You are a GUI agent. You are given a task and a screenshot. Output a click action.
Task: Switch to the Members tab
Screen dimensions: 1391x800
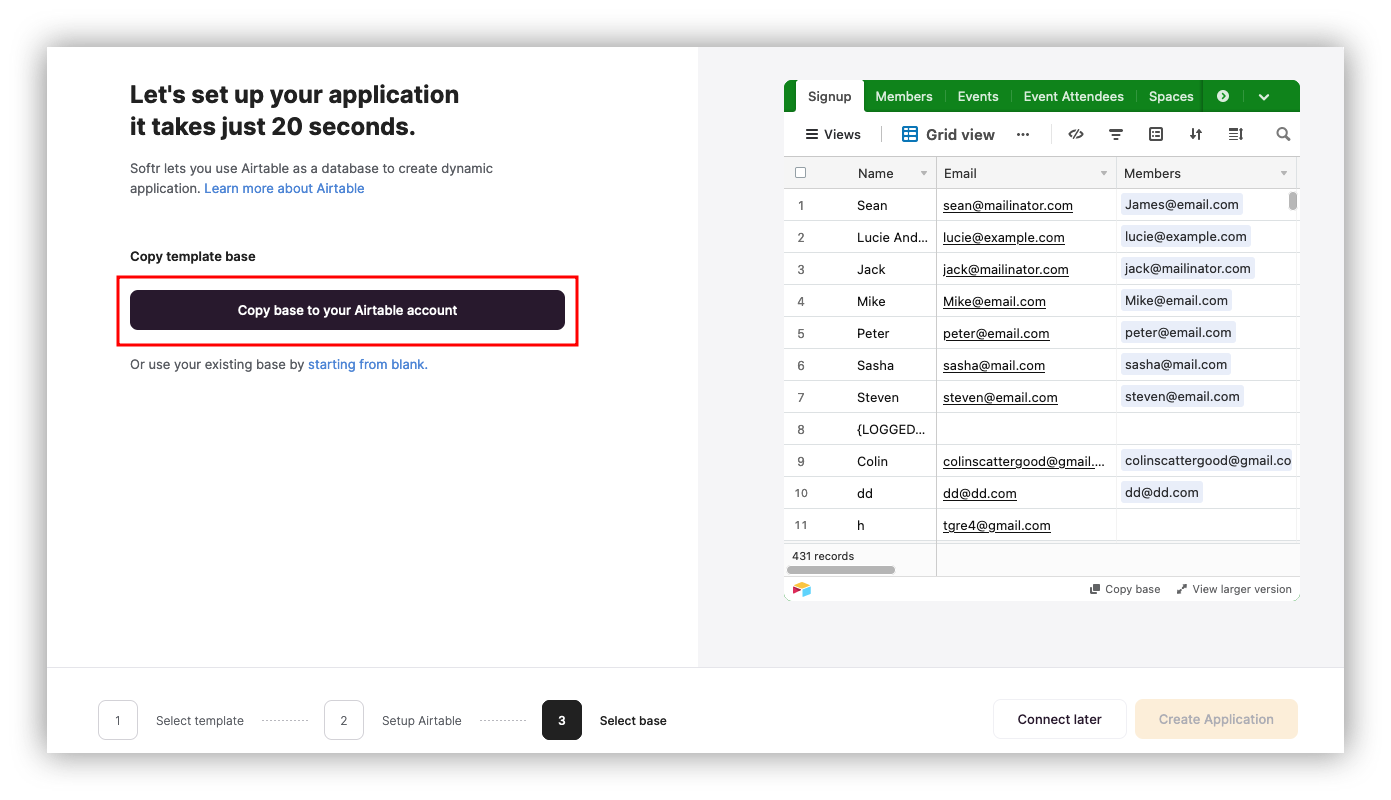click(x=904, y=96)
